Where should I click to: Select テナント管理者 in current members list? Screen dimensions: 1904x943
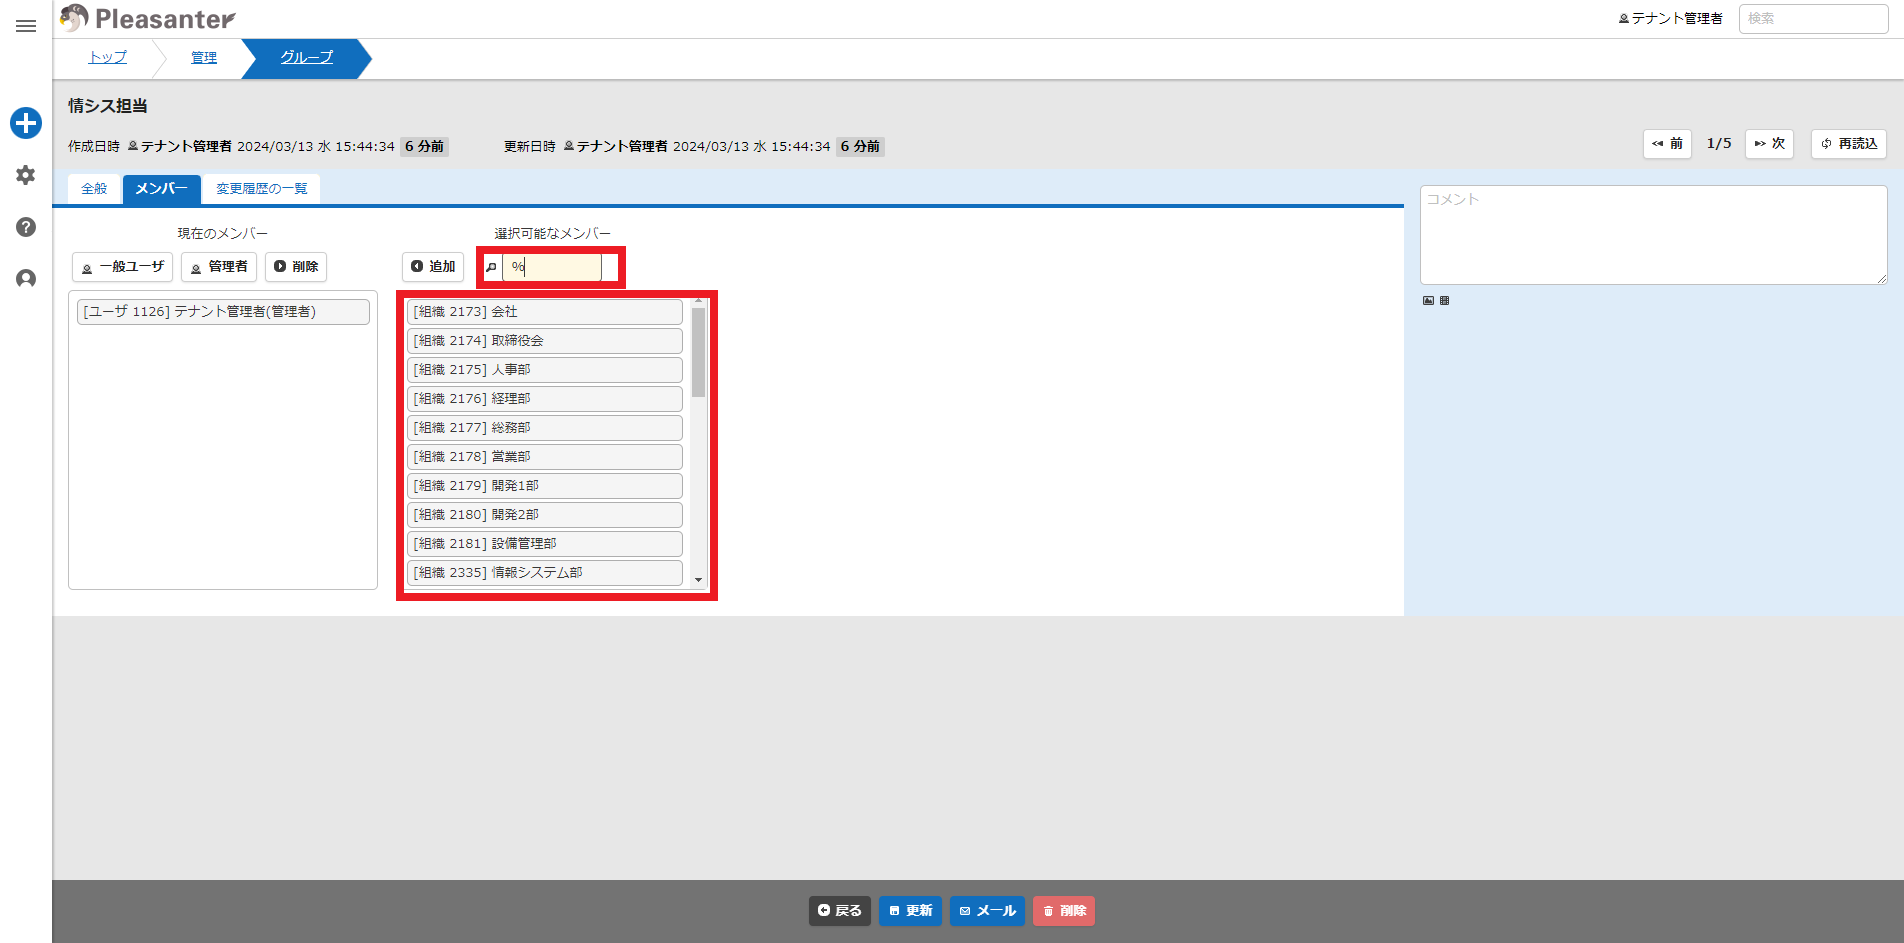(223, 312)
